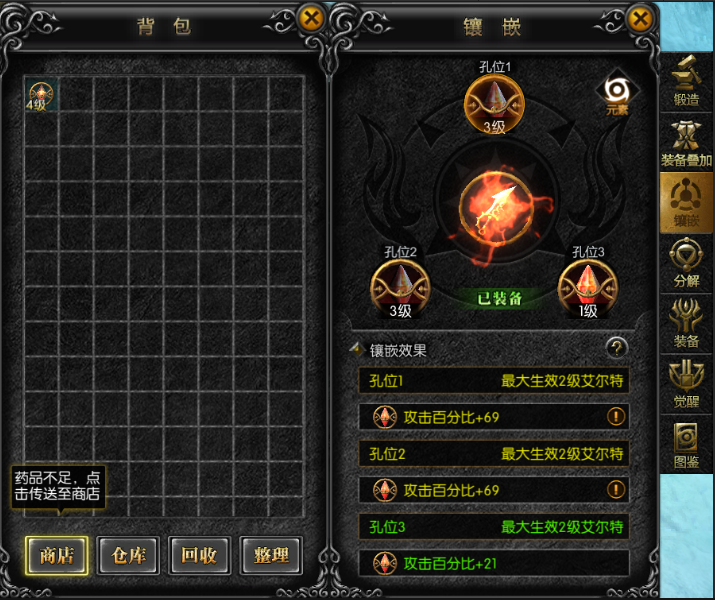Open the 觉醒 awakening sidebar icon
This screenshot has height=600, width=715.
[686, 384]
